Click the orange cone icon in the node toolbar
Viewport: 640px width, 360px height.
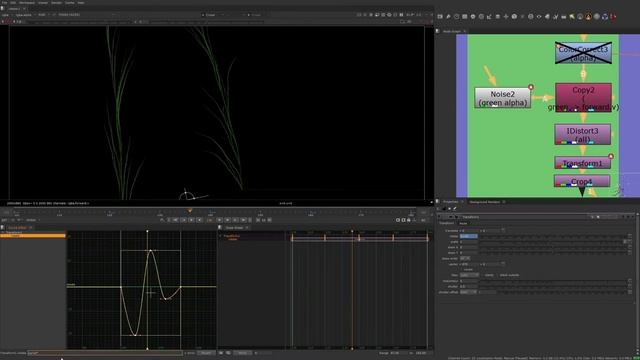click(x=589, y=17)
